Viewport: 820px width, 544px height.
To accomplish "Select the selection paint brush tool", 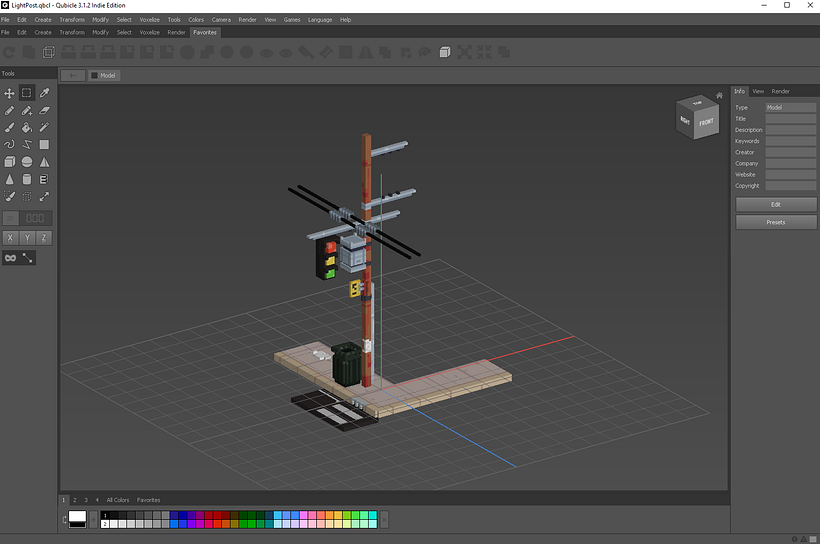I will [x=9, y=196].
